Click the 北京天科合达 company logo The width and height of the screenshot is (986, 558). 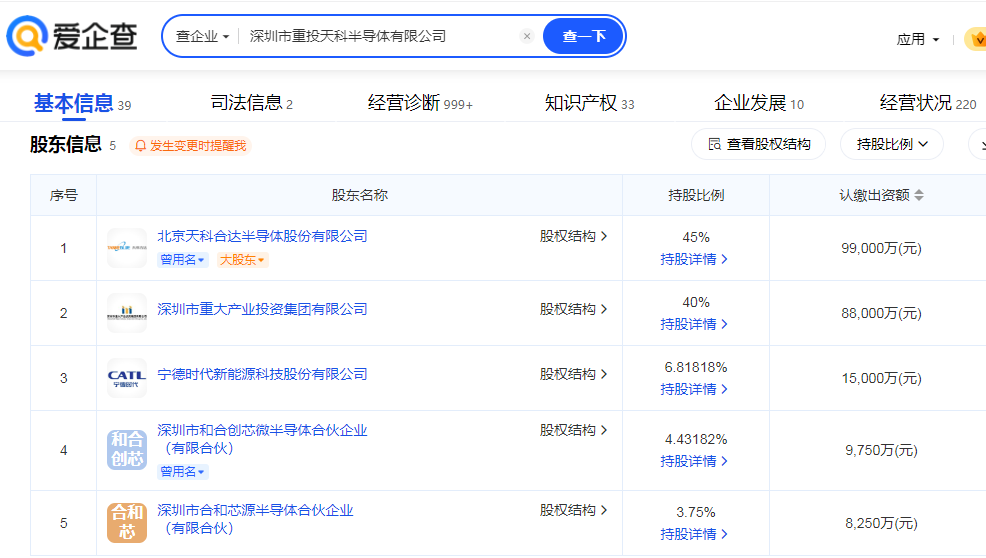pyautogui.click(x=127, y=248)
